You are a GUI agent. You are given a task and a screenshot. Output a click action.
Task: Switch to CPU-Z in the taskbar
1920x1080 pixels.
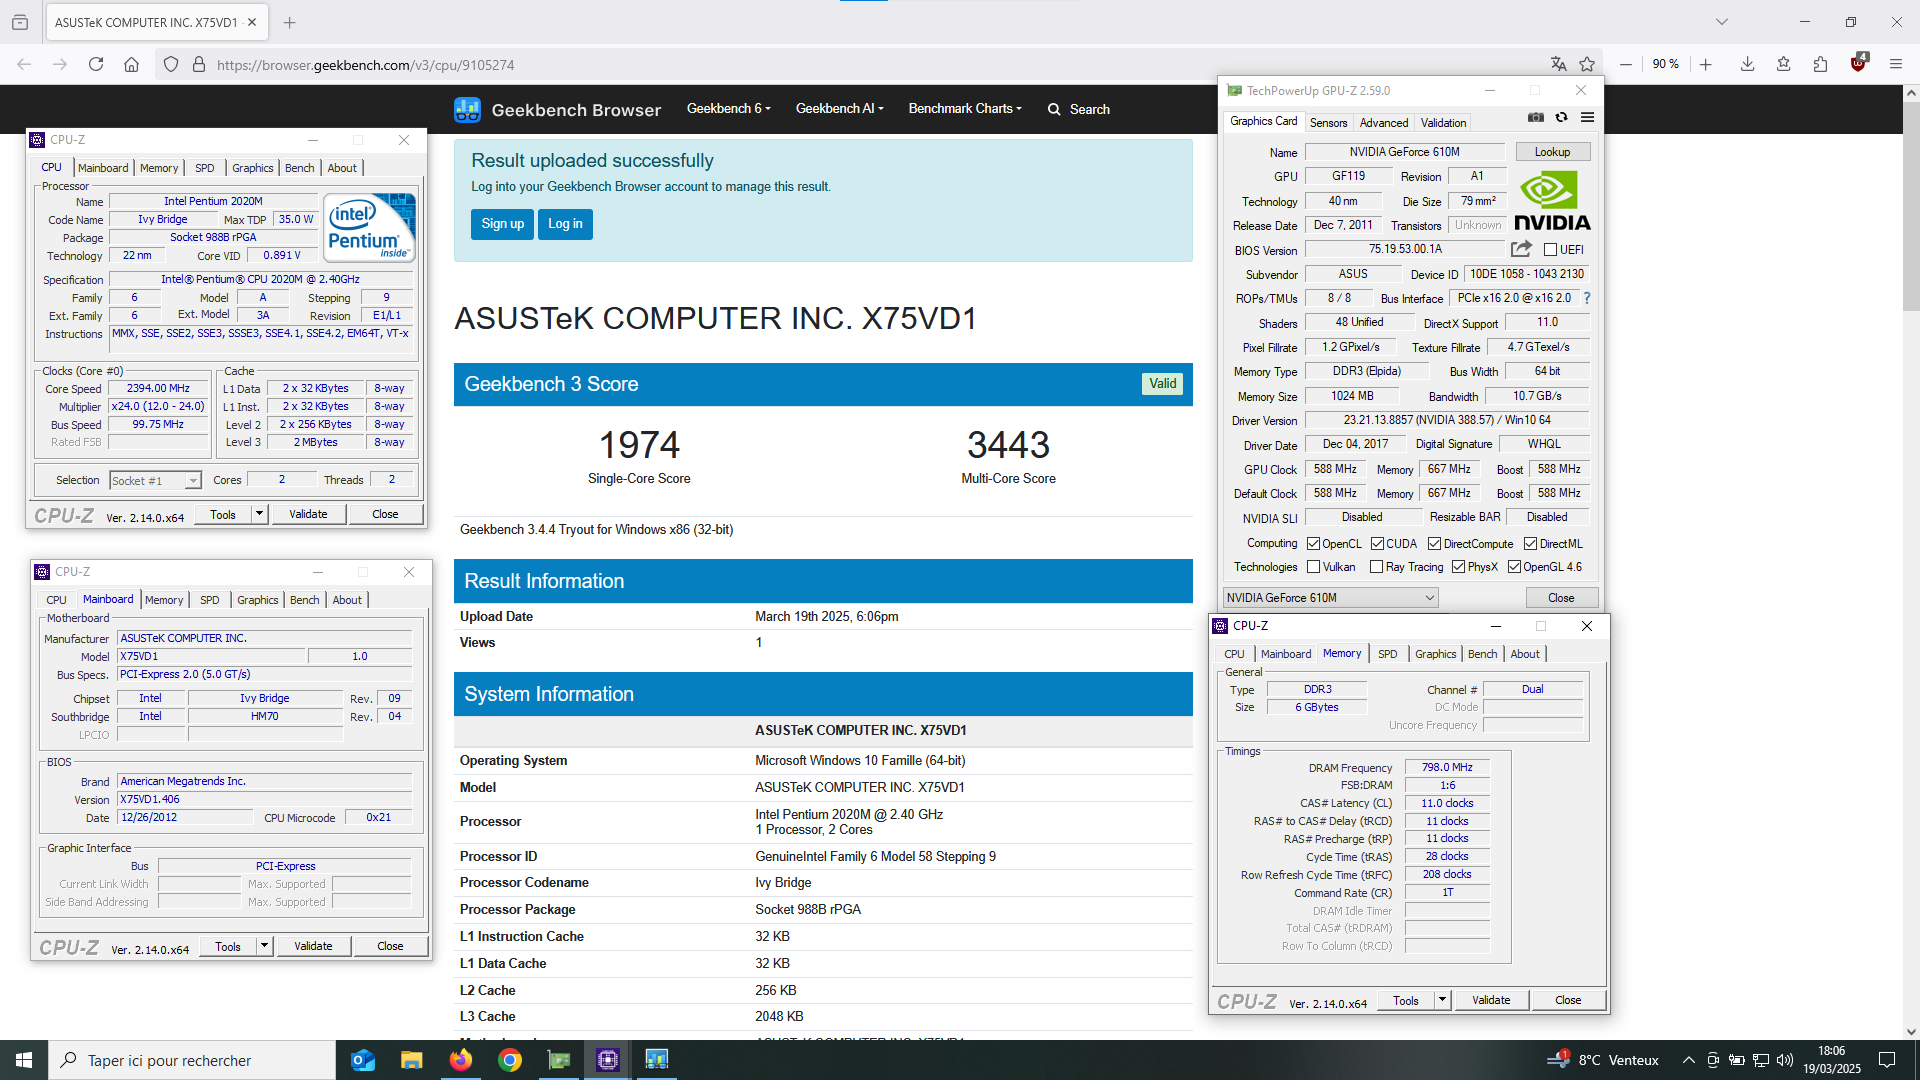click(x=608, y=1060)
